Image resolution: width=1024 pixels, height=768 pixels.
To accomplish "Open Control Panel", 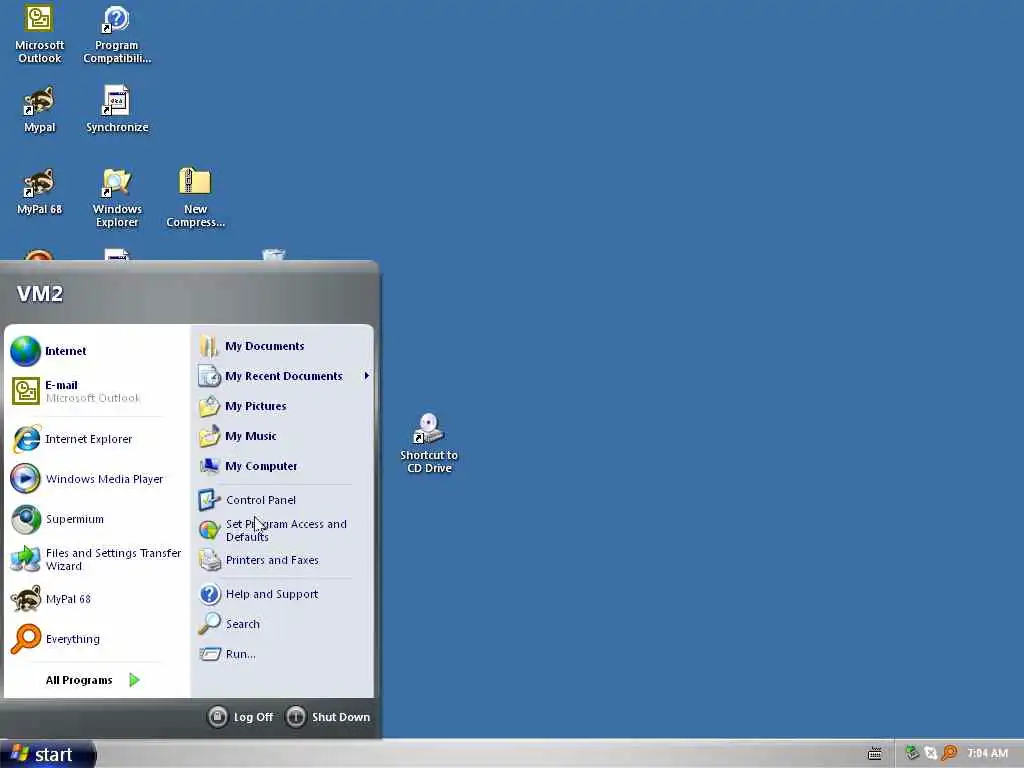I will point(283,500).
